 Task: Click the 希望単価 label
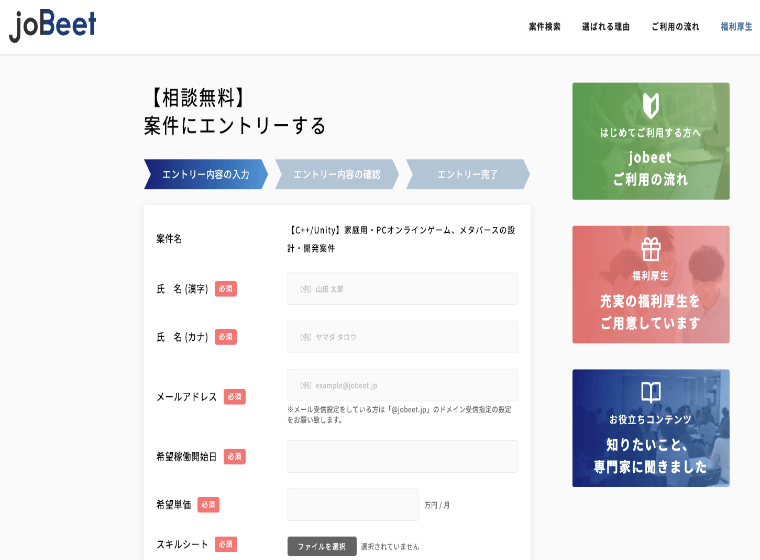174,505
